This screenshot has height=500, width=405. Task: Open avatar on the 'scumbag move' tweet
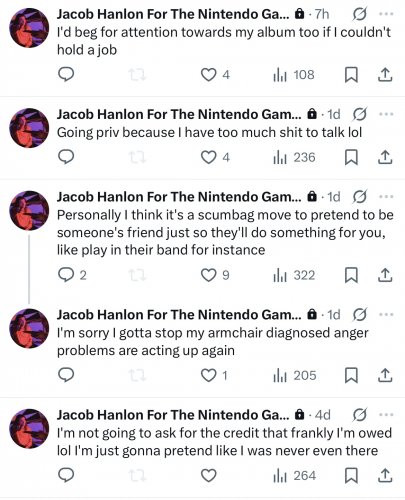tap(29, 211)
